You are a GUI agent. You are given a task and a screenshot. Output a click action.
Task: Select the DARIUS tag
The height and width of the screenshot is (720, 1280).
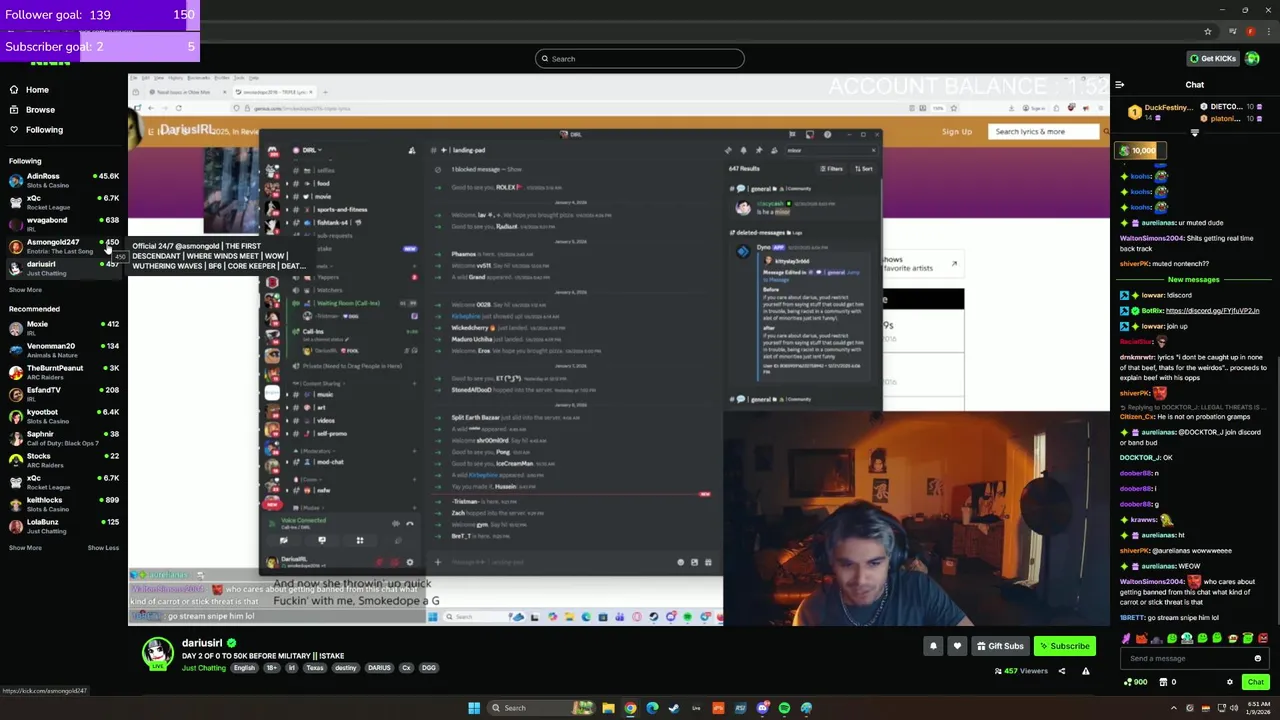point(379,668)
